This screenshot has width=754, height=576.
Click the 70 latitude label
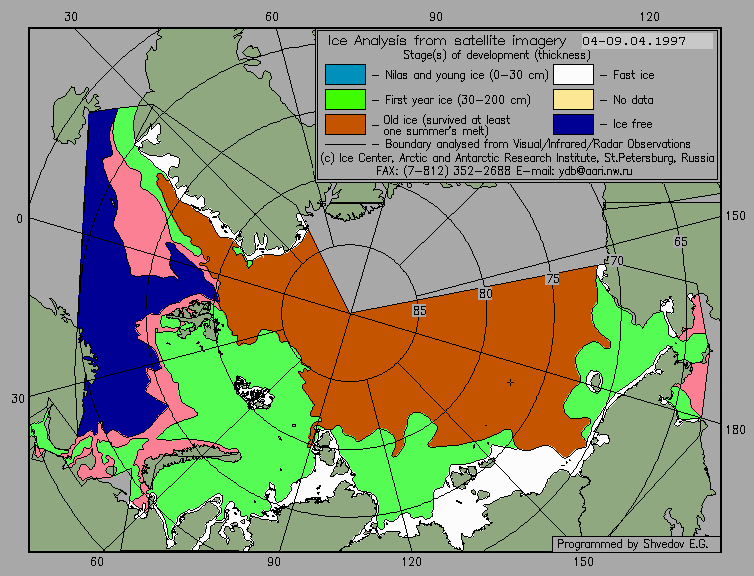click(x=616, y=261)
